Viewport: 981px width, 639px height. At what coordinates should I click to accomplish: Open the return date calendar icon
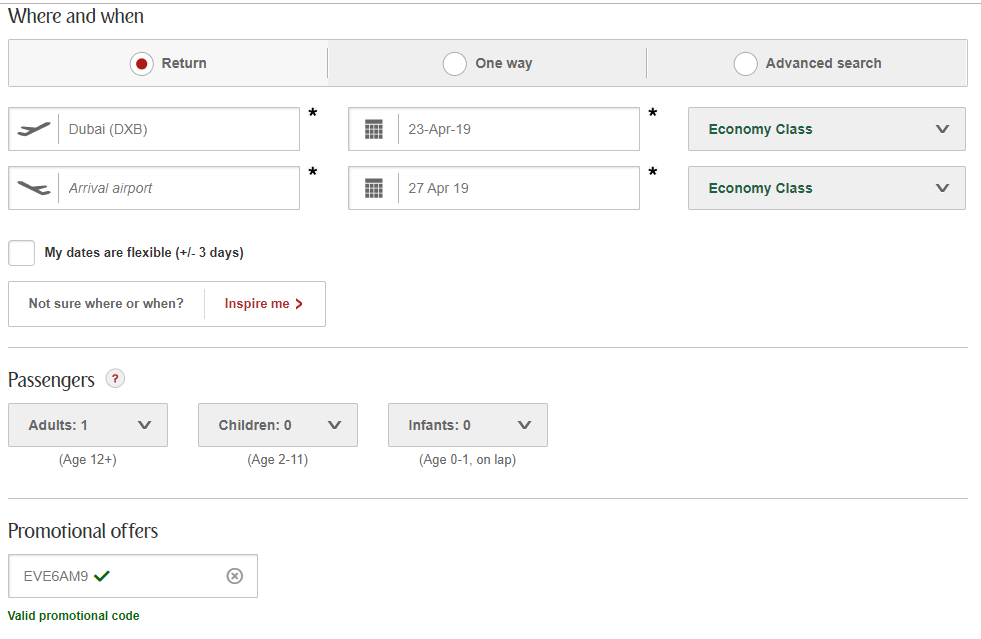tap(374, 188)
